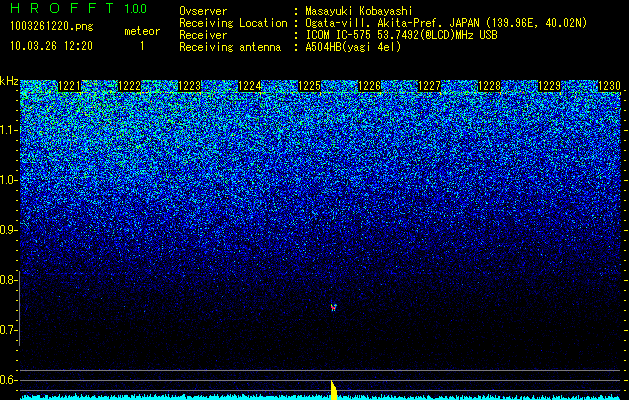Click the filename 1003261220.png
The width and height of the screenshot is (629, 400).
pos(52,26)
